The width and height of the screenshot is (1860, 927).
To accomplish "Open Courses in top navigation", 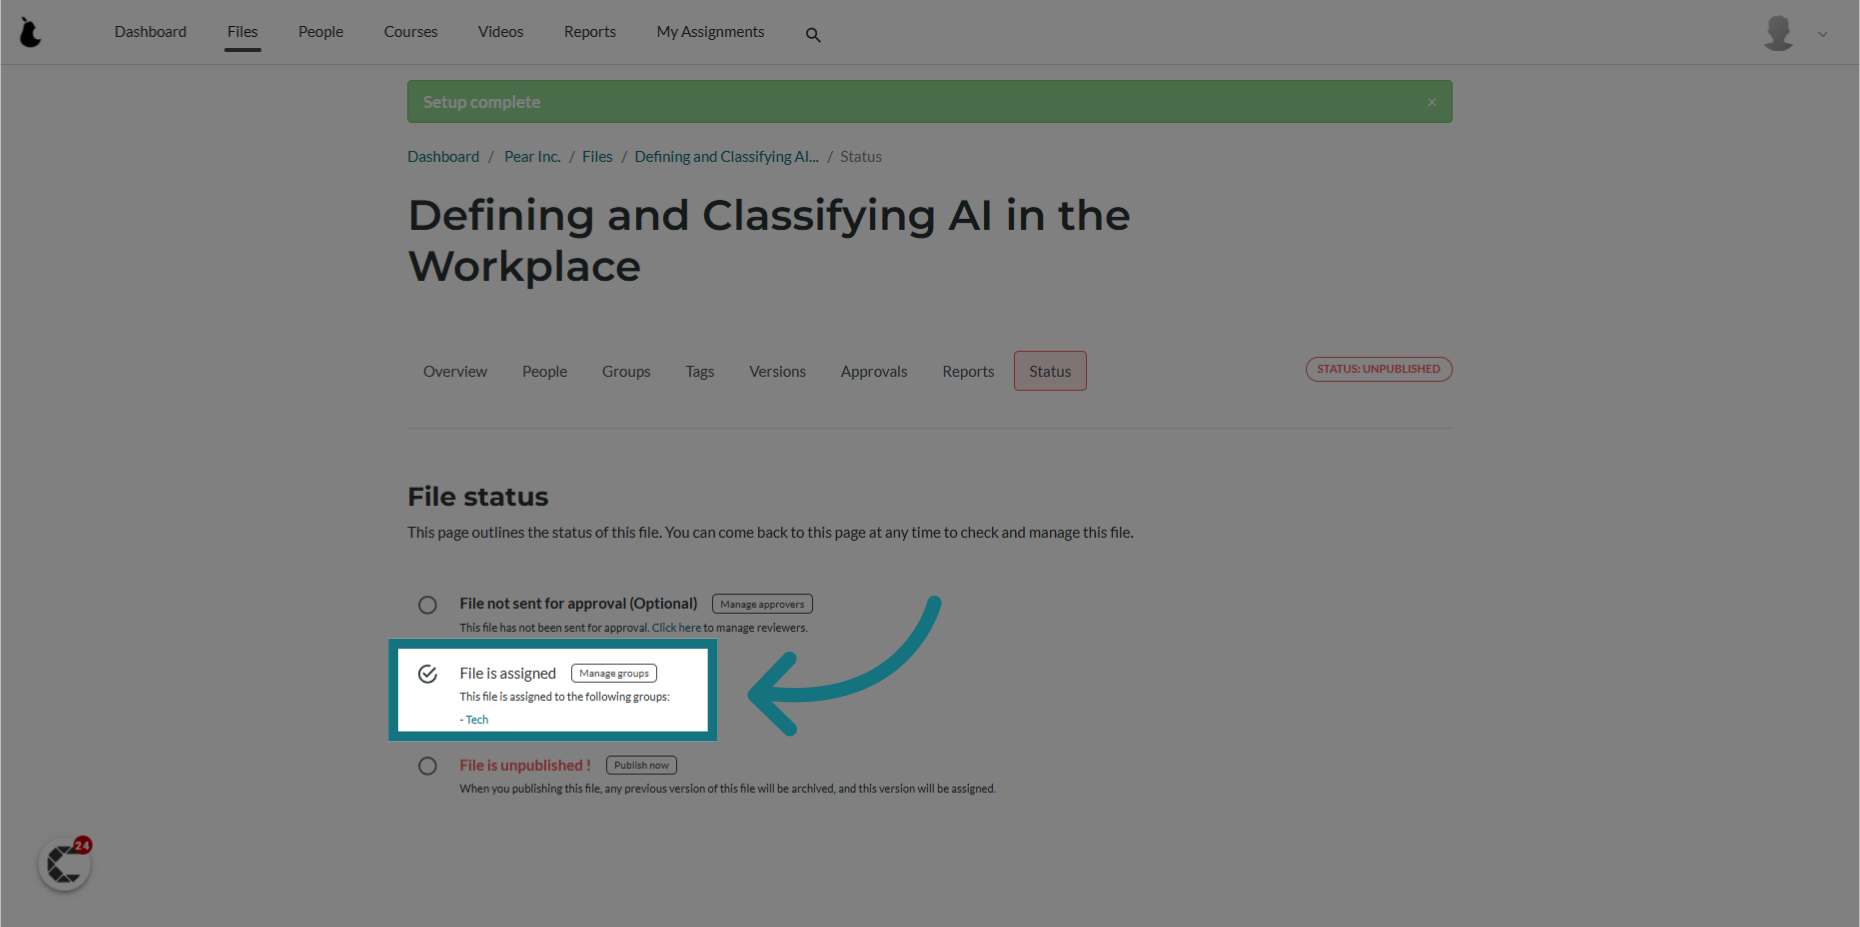I will [410, 32].
